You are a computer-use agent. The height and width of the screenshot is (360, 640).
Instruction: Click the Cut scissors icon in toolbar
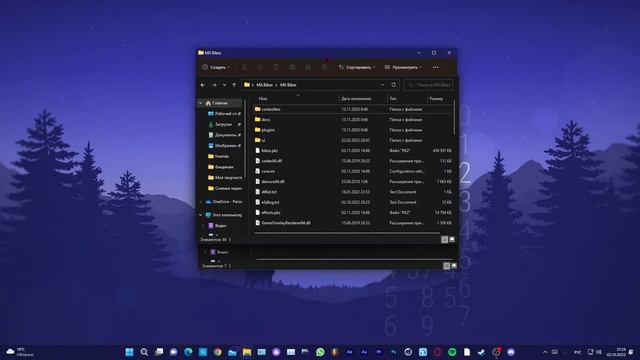point(244,67)
